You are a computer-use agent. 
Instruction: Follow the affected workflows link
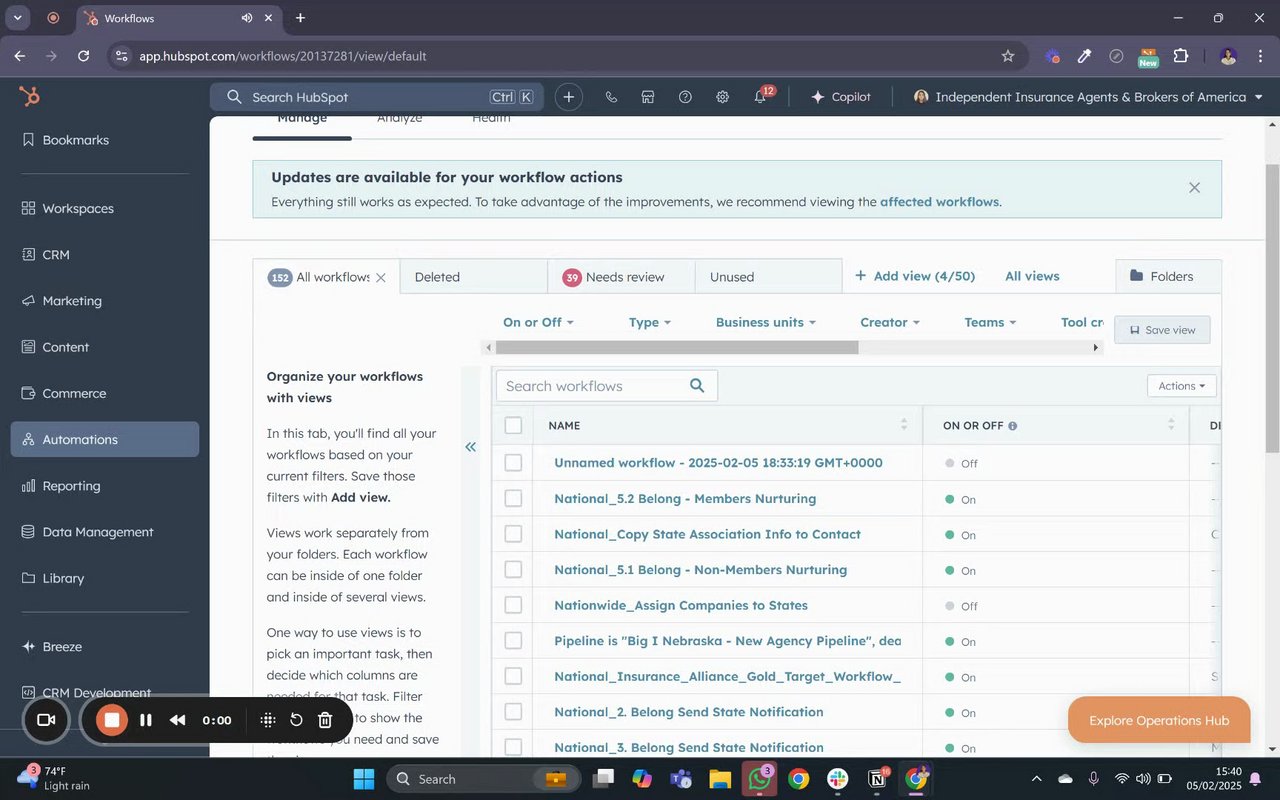(x=939, y=202)
